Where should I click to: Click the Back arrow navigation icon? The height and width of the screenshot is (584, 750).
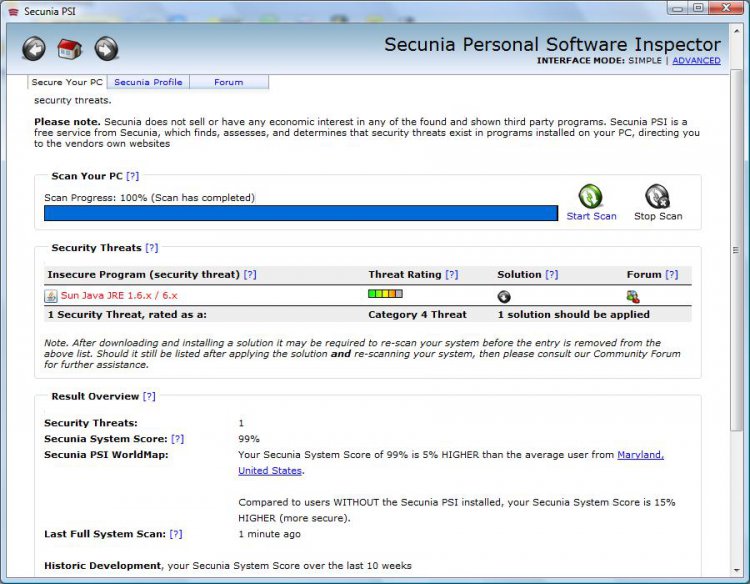(x=34, y=49)
